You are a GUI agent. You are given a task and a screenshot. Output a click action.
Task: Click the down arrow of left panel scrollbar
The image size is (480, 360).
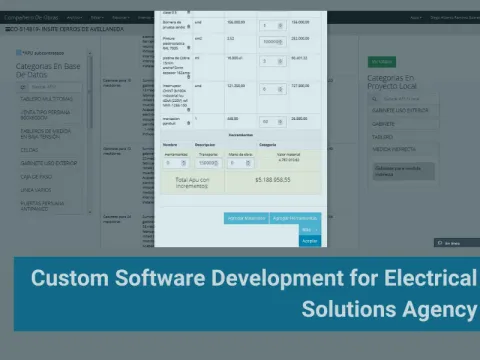click(x=89, y=212)
